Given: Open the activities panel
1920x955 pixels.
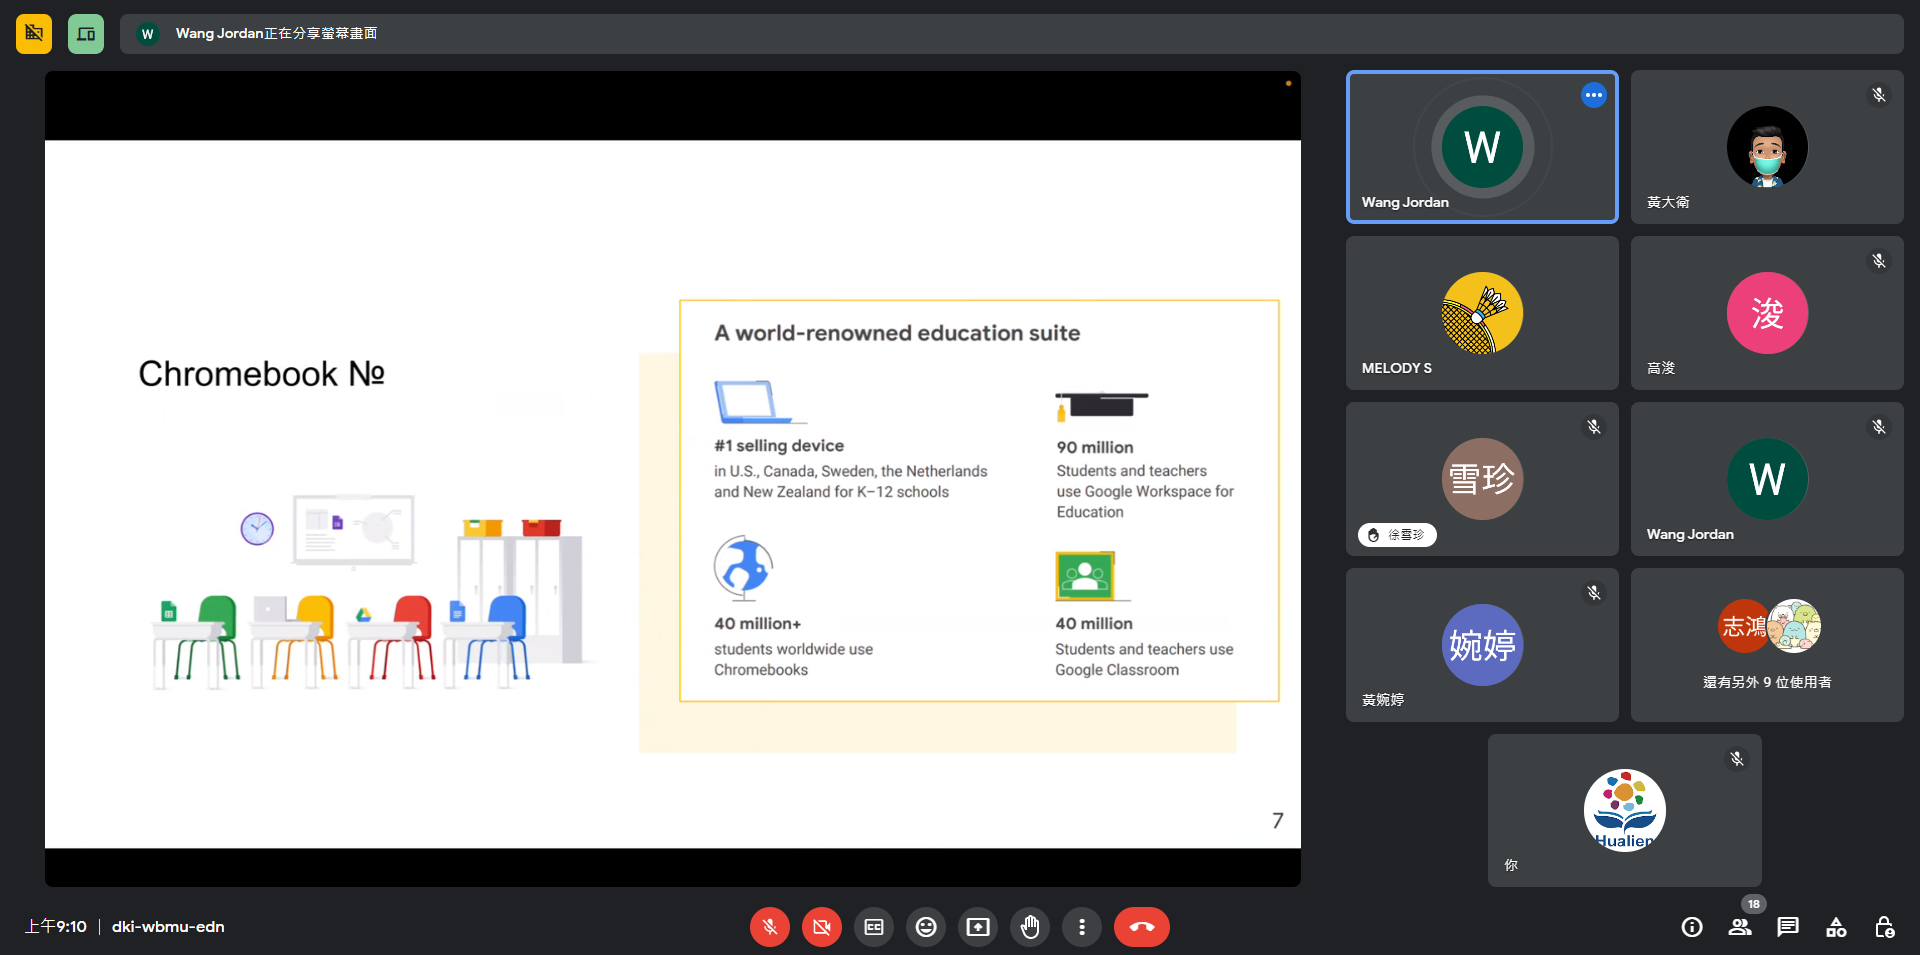Looking at the screenshot, I should (1836, 927).
